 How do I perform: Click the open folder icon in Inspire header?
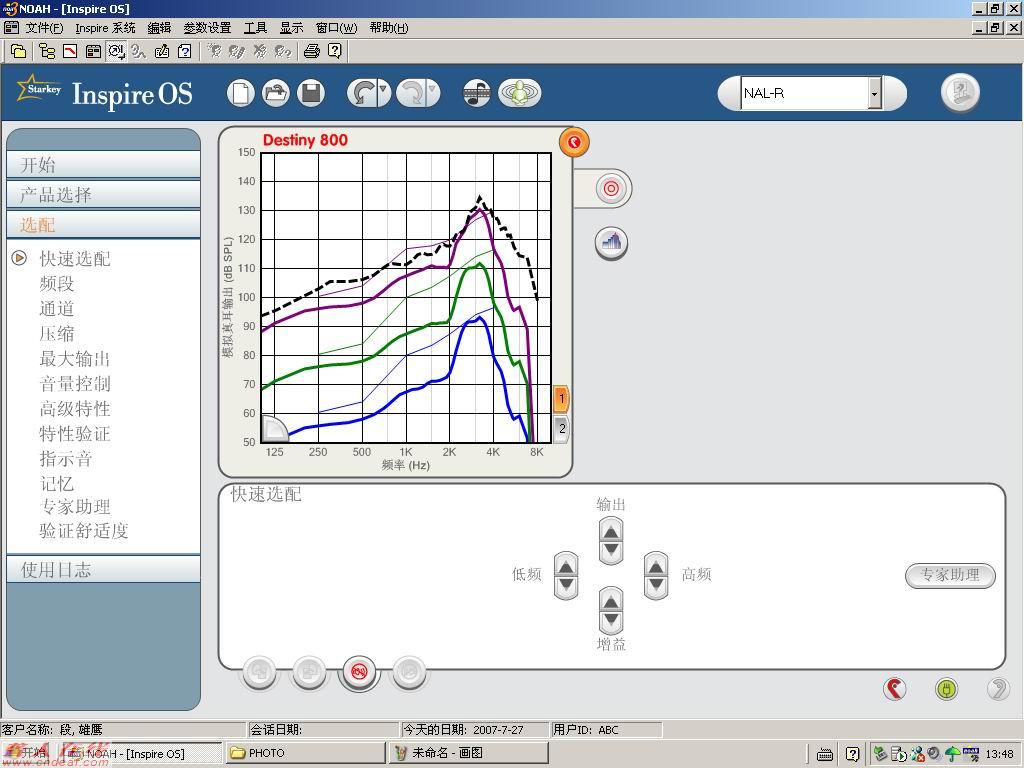point(276,93)
